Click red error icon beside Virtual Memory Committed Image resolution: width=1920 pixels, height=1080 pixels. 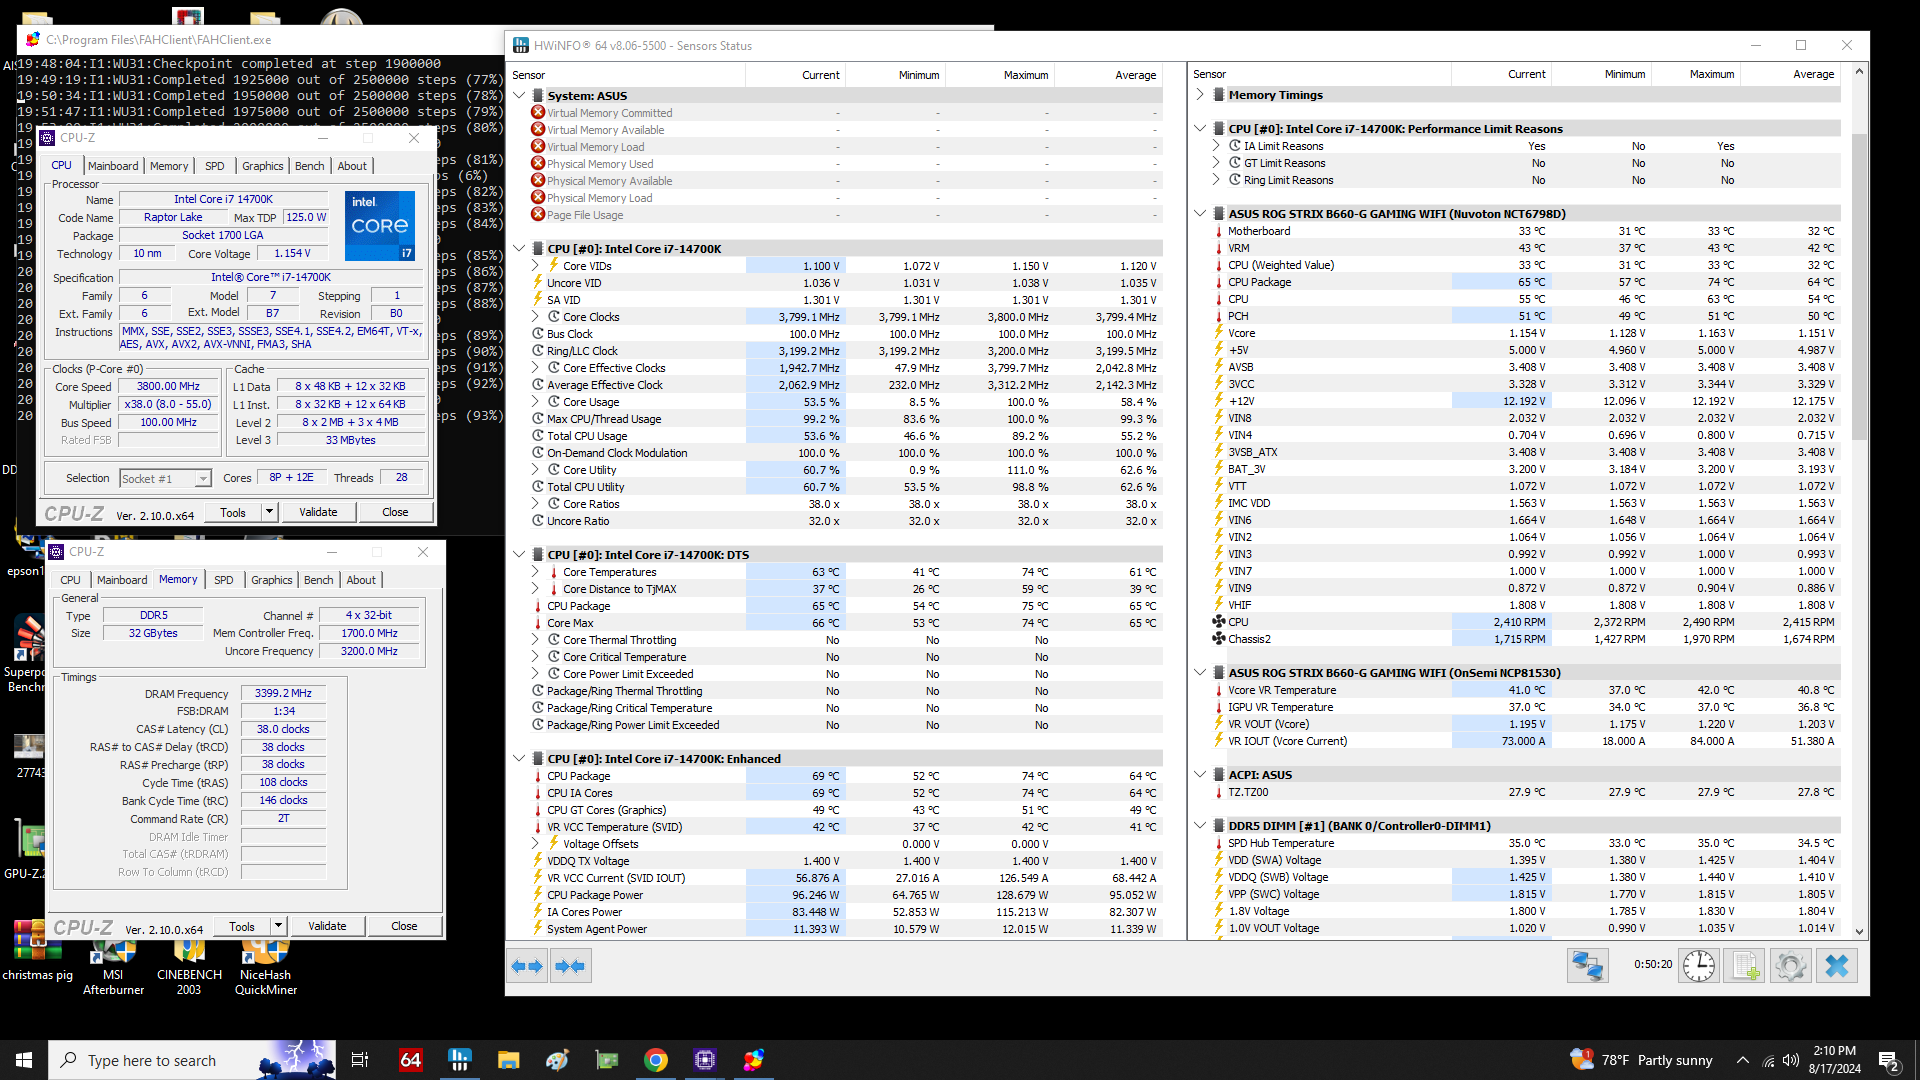[538, 113]
